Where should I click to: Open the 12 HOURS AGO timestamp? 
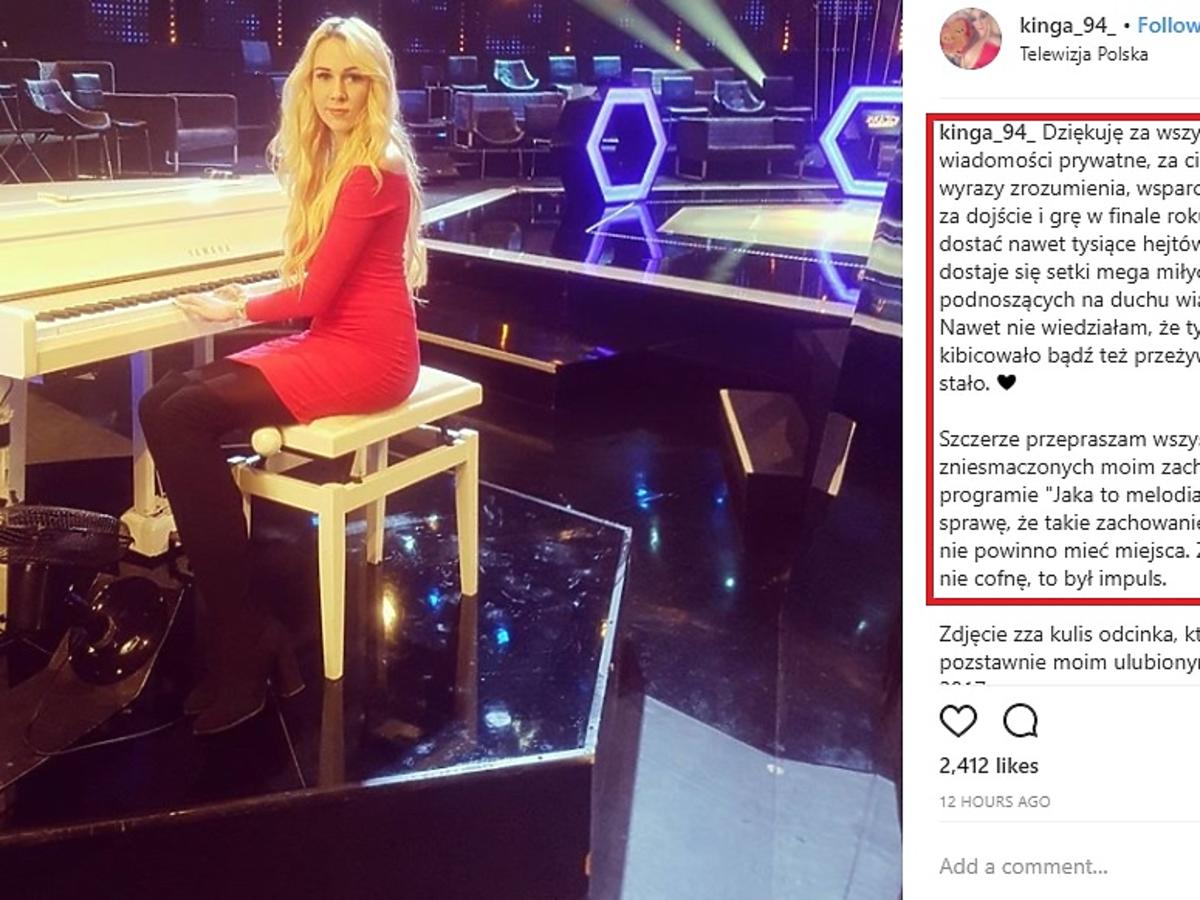995,802
